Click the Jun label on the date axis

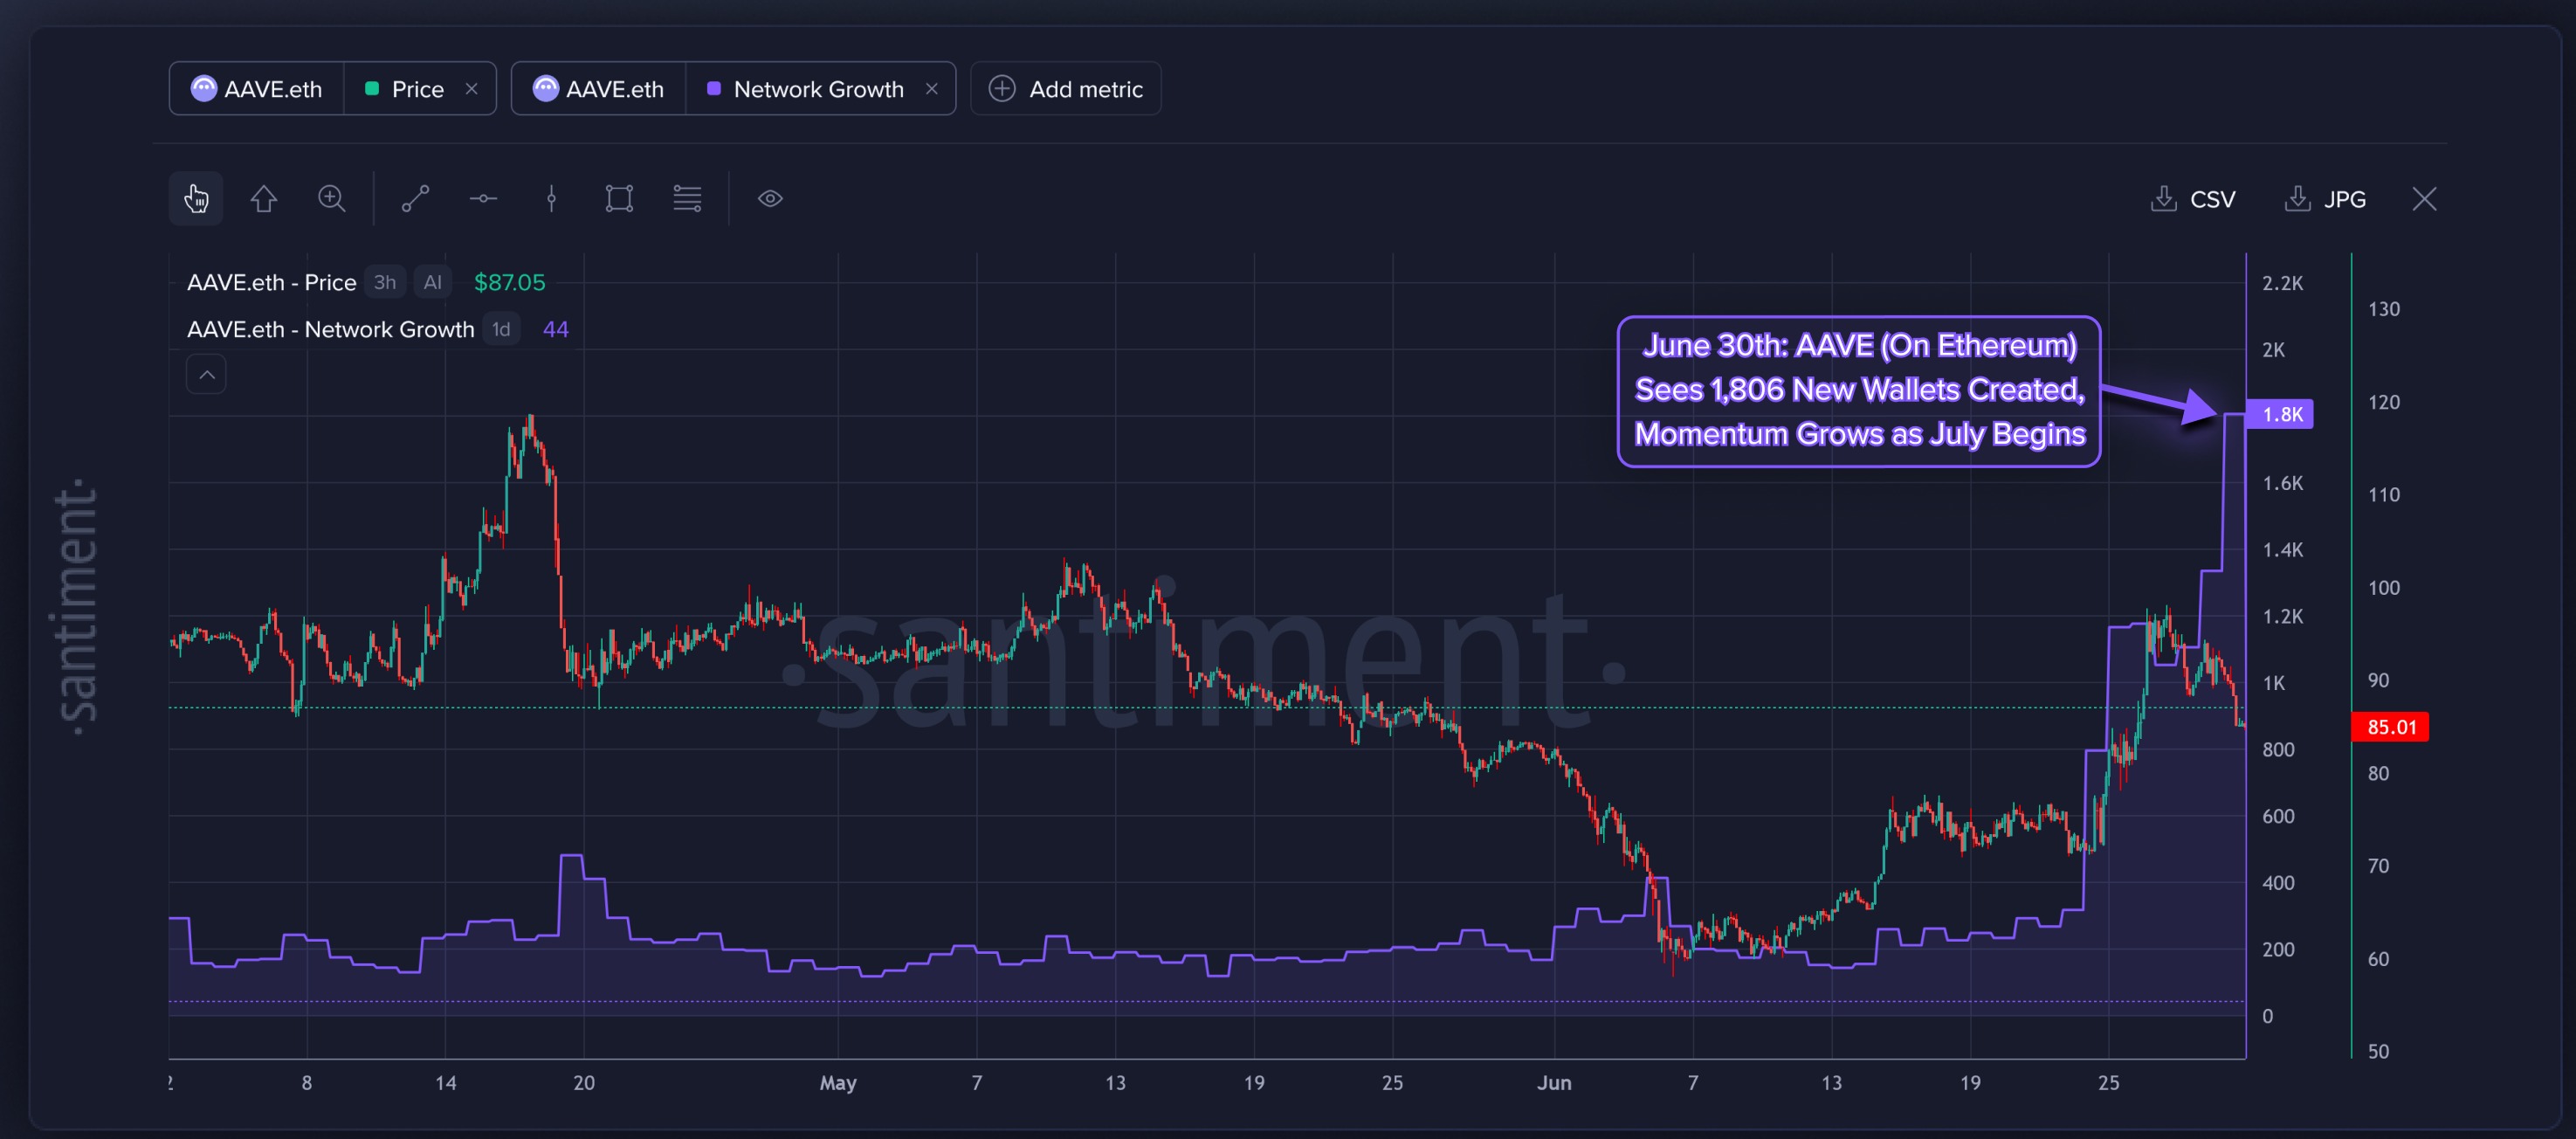1554,1083
